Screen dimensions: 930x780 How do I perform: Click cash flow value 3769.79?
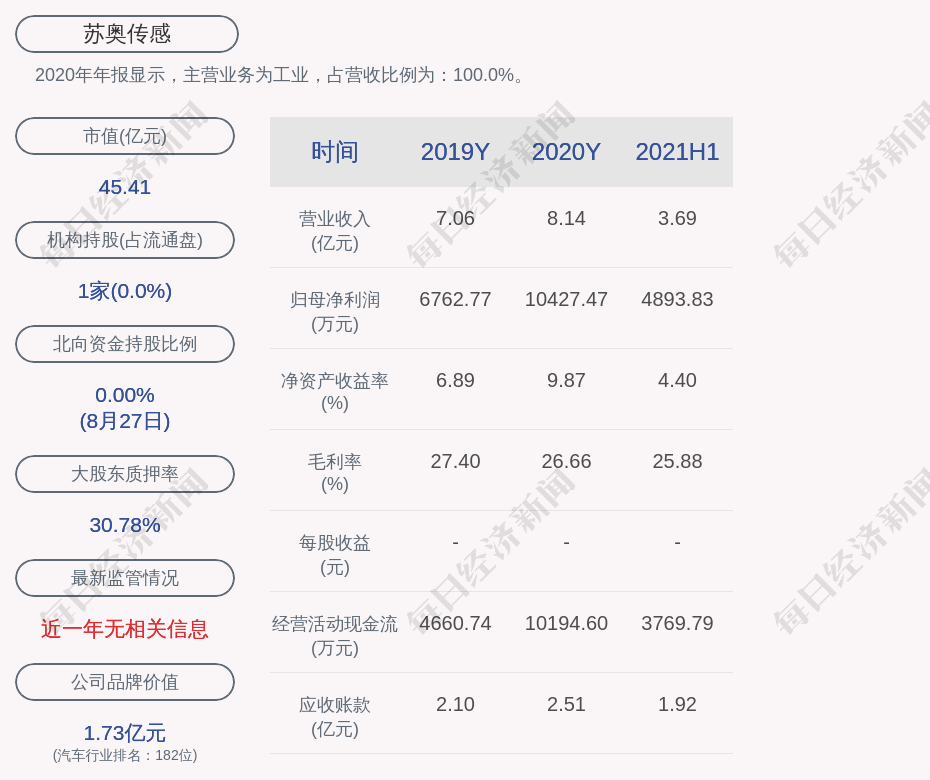tap(677, 623)
